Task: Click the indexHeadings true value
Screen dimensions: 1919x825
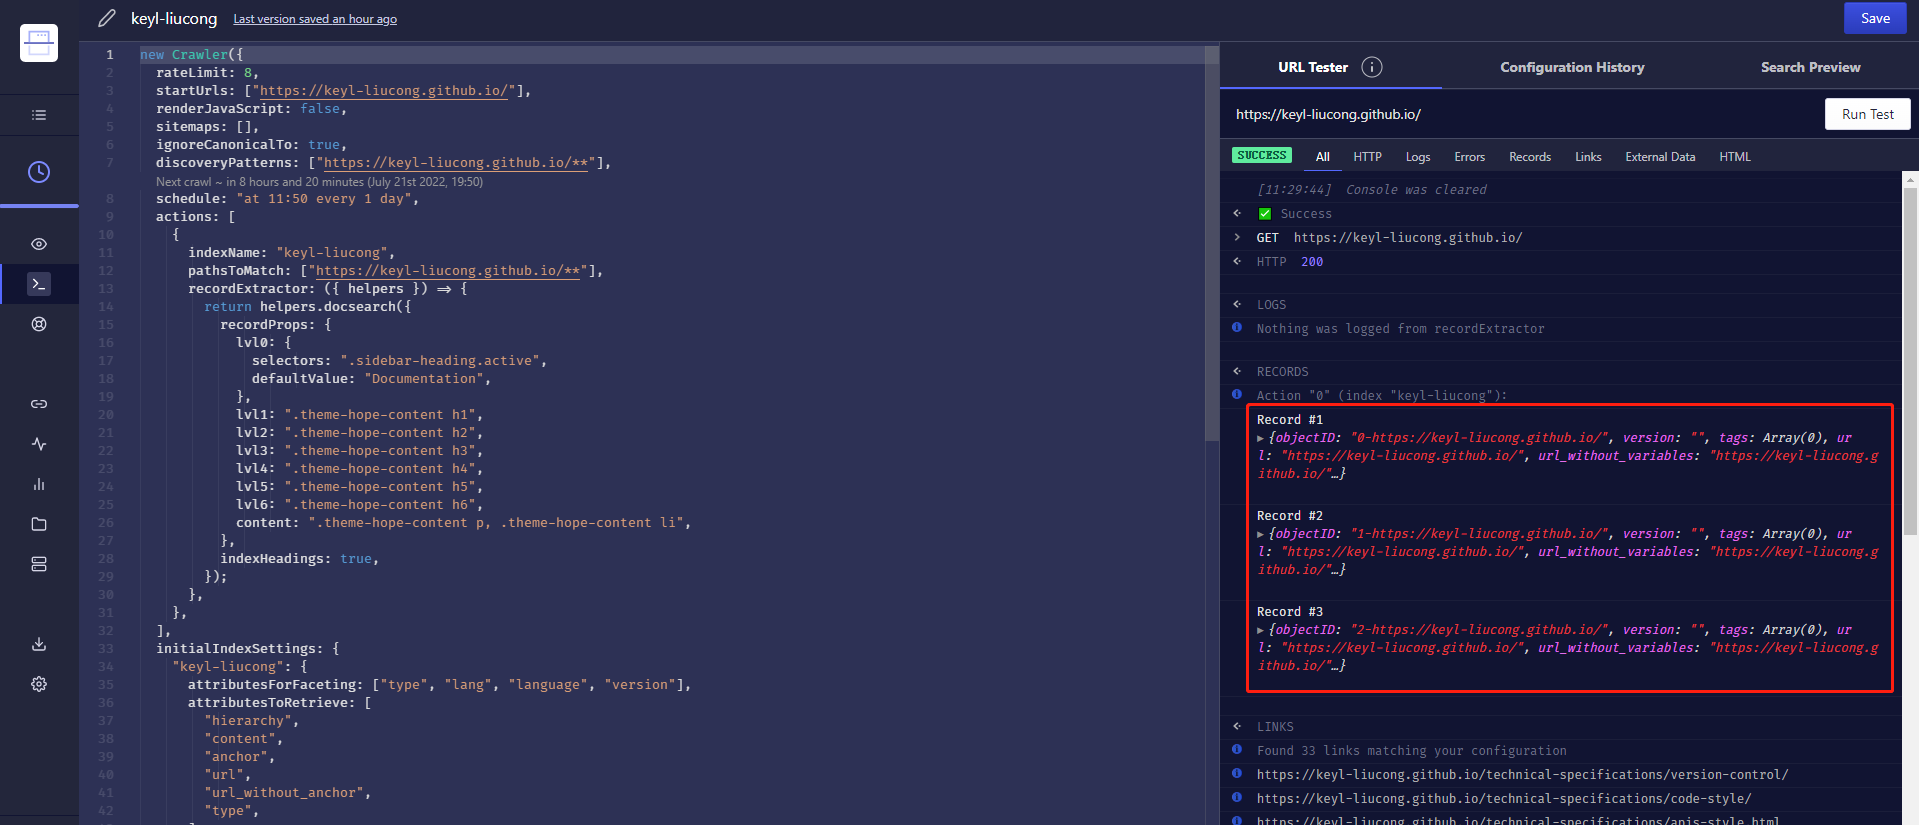Action: 356,559
